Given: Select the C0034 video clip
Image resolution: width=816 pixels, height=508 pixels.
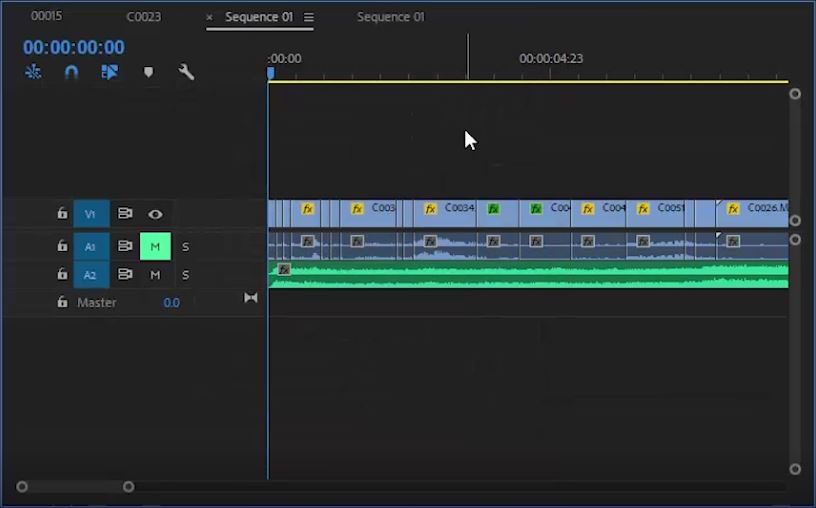Looking at the screenshot, I should point(445,213).
